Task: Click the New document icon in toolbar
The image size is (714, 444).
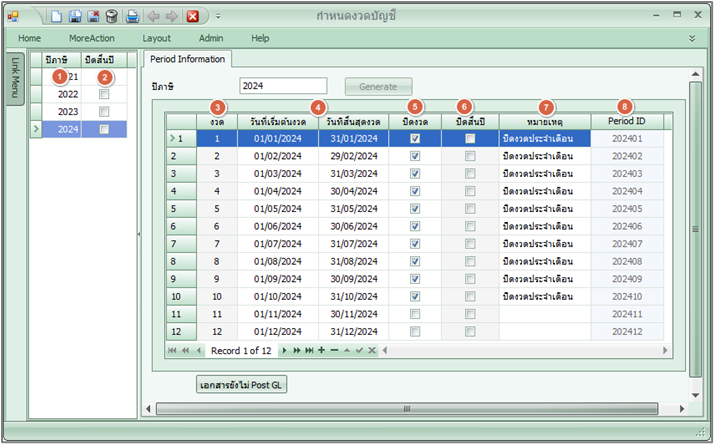Action: (x=57, y=16)
